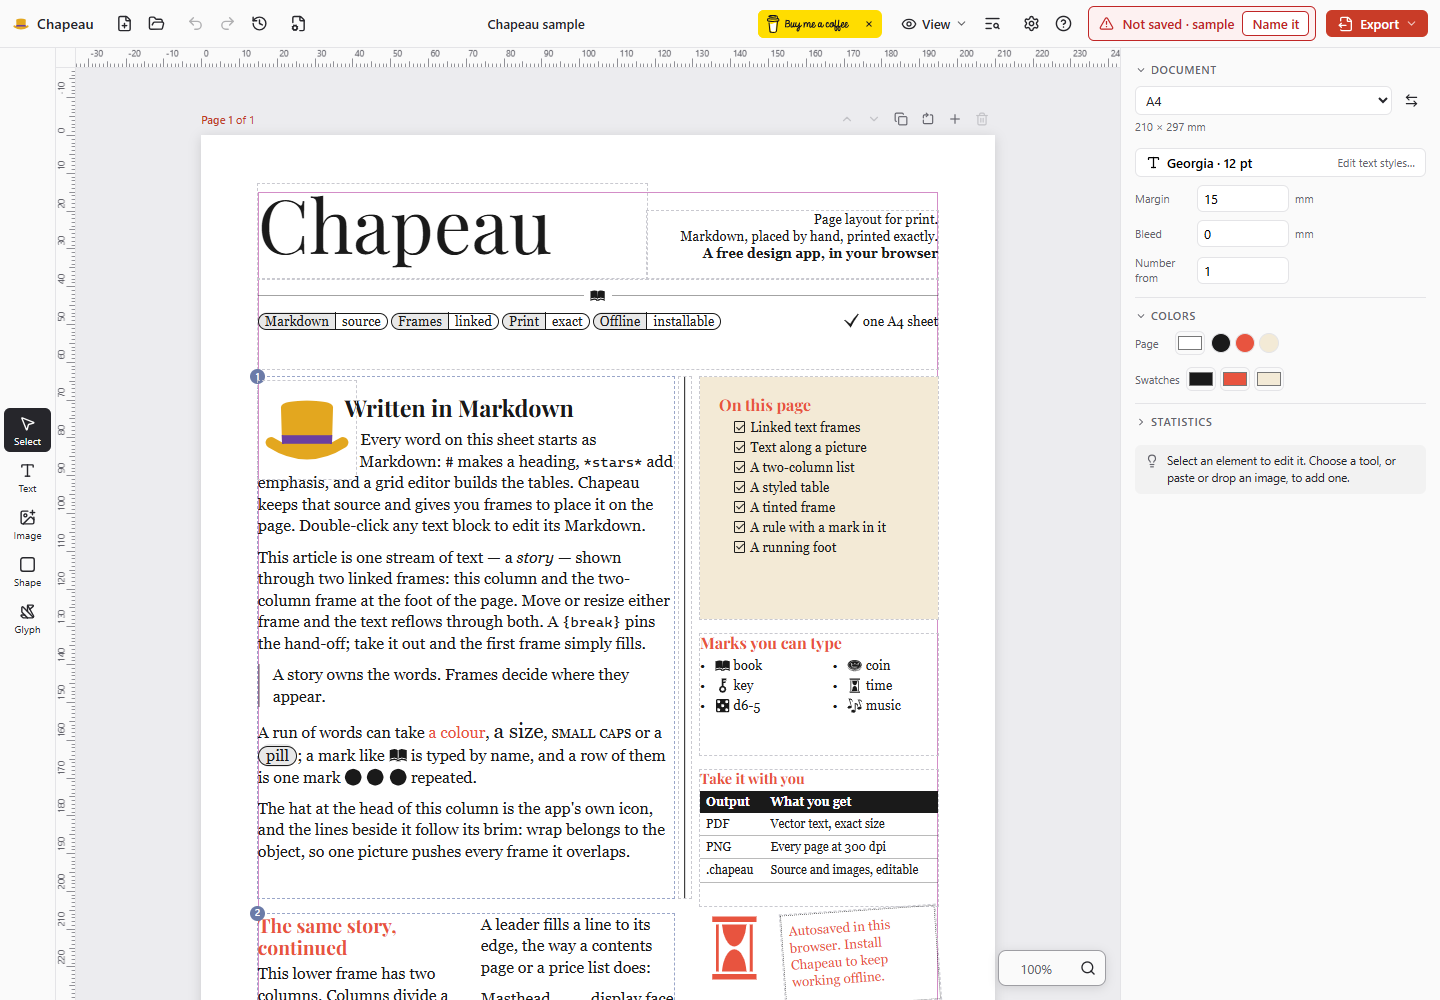Open a file via the folder icon
The width and height of the screenshot is (1440, 1000).
coord(156,24)
